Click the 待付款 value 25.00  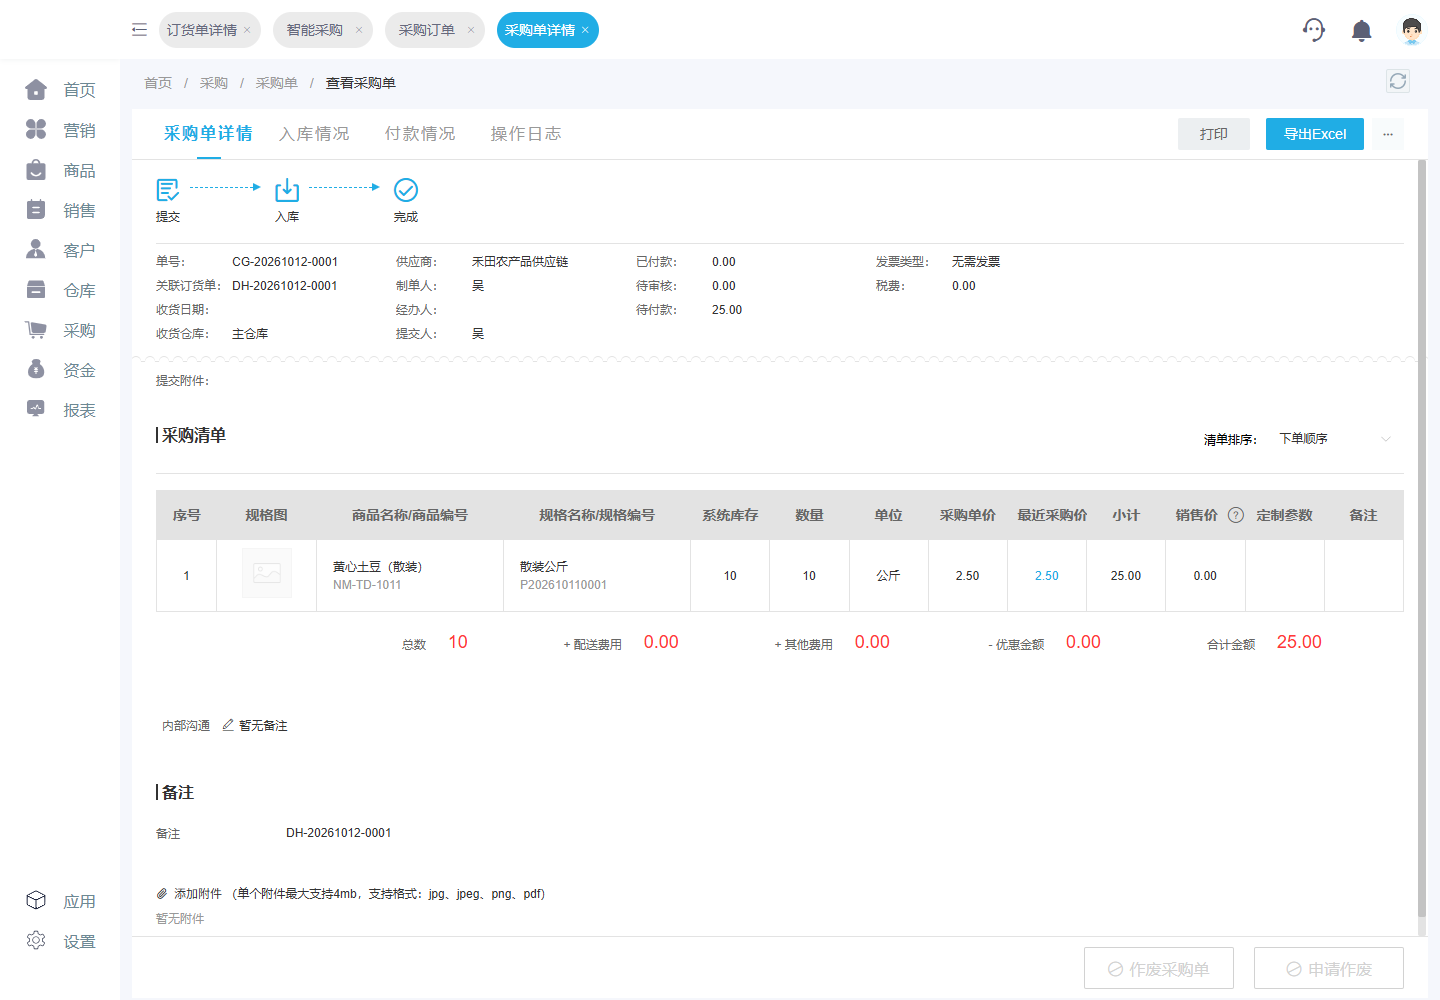[727, 310]
